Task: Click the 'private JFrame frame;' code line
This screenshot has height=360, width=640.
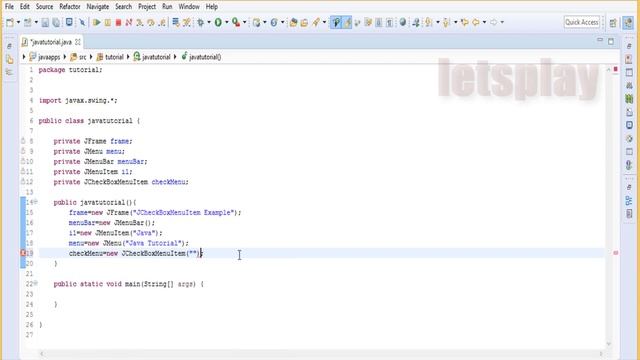Action: coord(93,141)
